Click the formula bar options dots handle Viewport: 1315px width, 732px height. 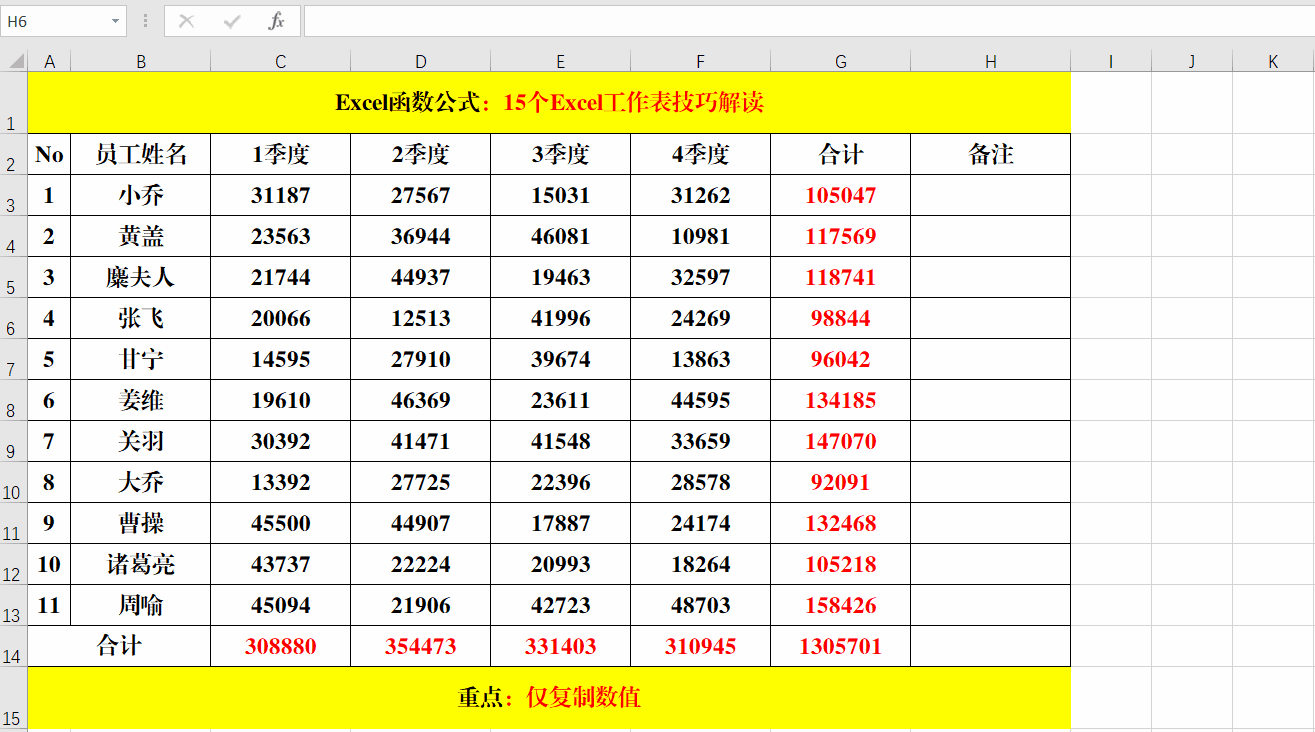(146, 21)
